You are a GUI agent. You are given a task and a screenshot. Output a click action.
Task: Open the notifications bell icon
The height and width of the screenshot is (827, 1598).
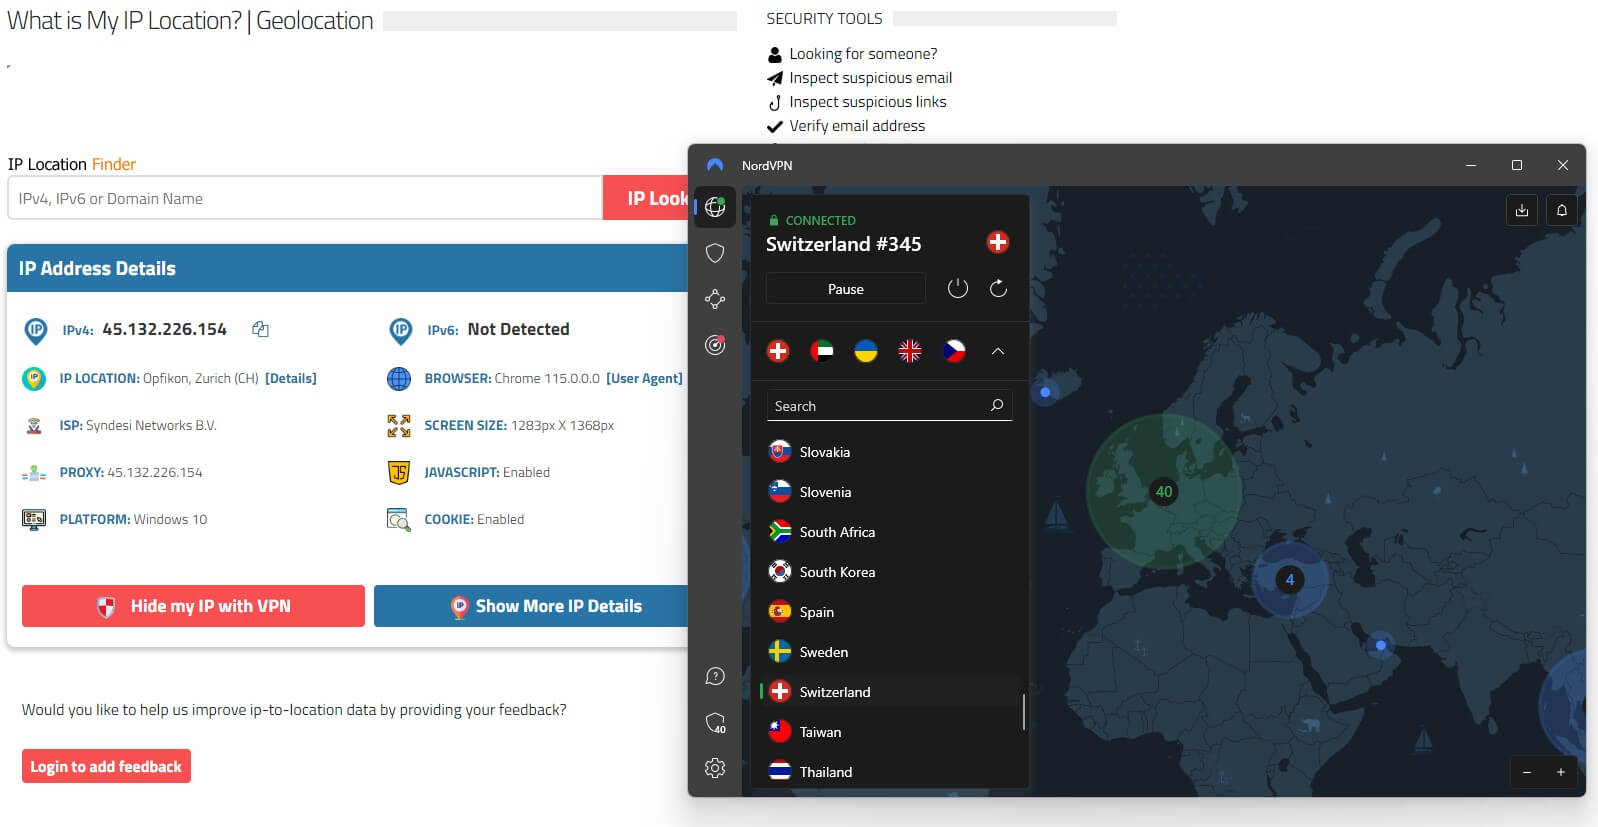[x=1562, y=210]
